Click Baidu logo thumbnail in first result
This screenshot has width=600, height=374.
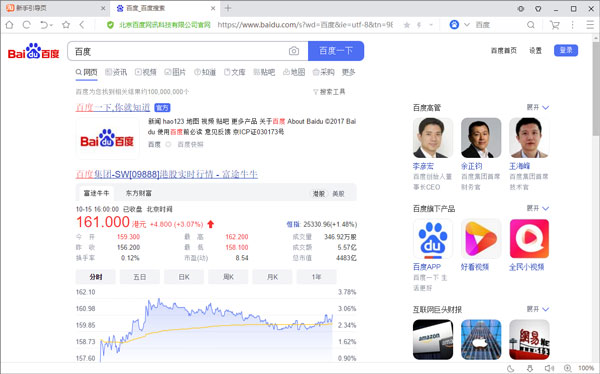(107, 138)
